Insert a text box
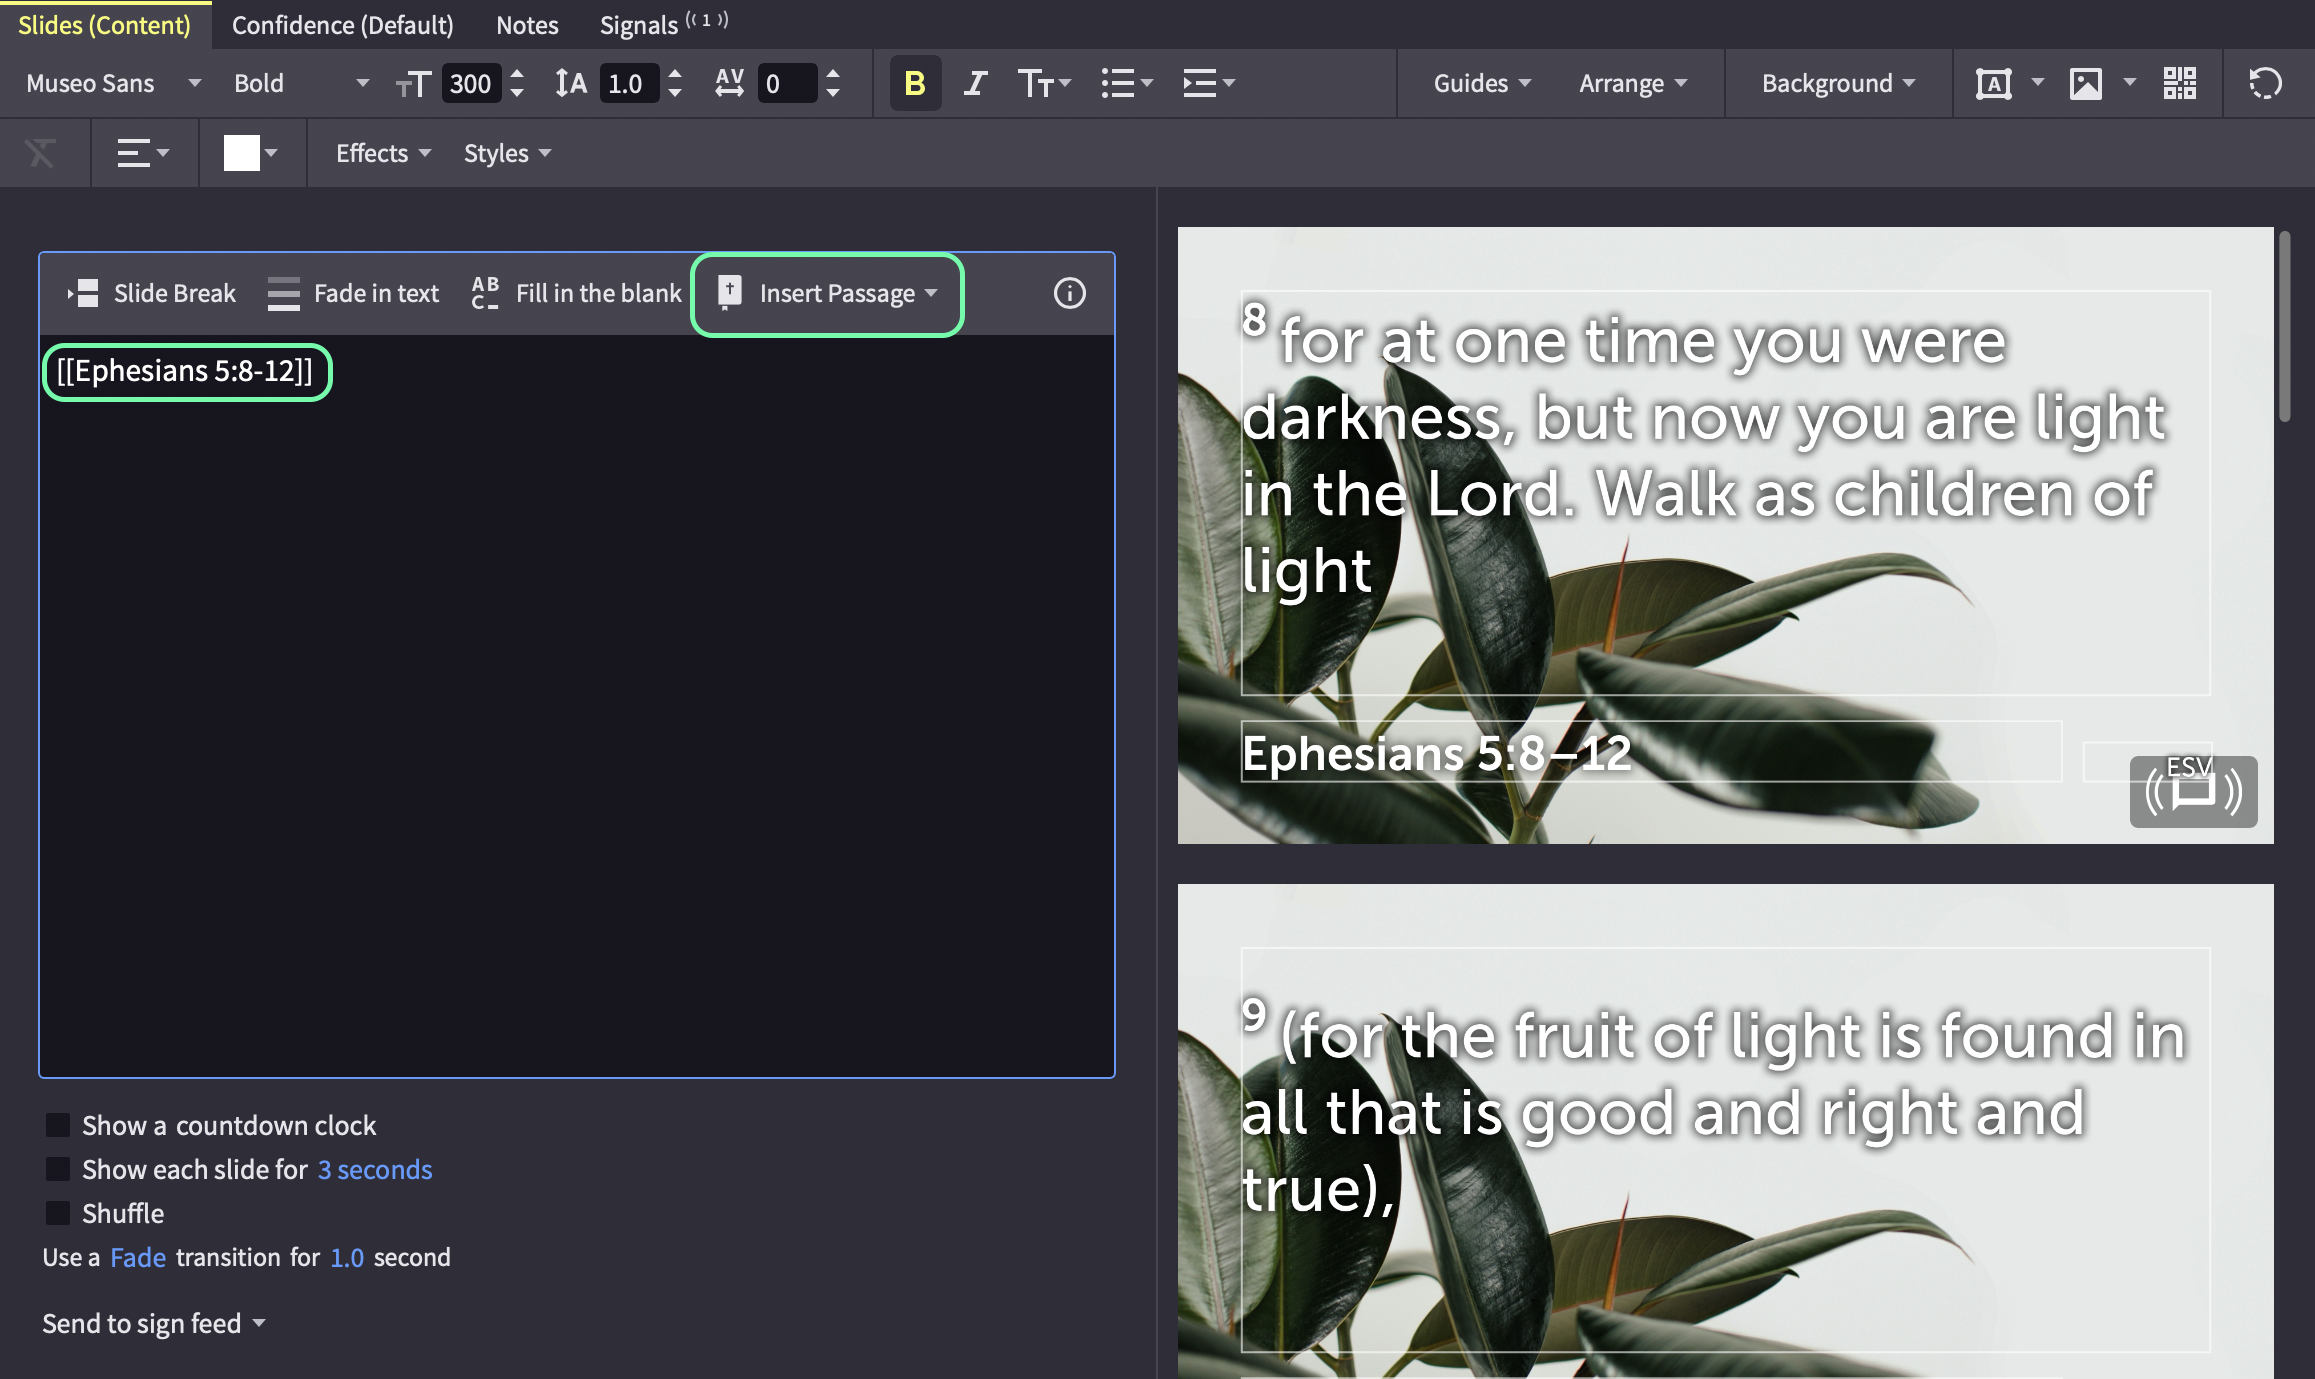 [x=1993, y=83]
